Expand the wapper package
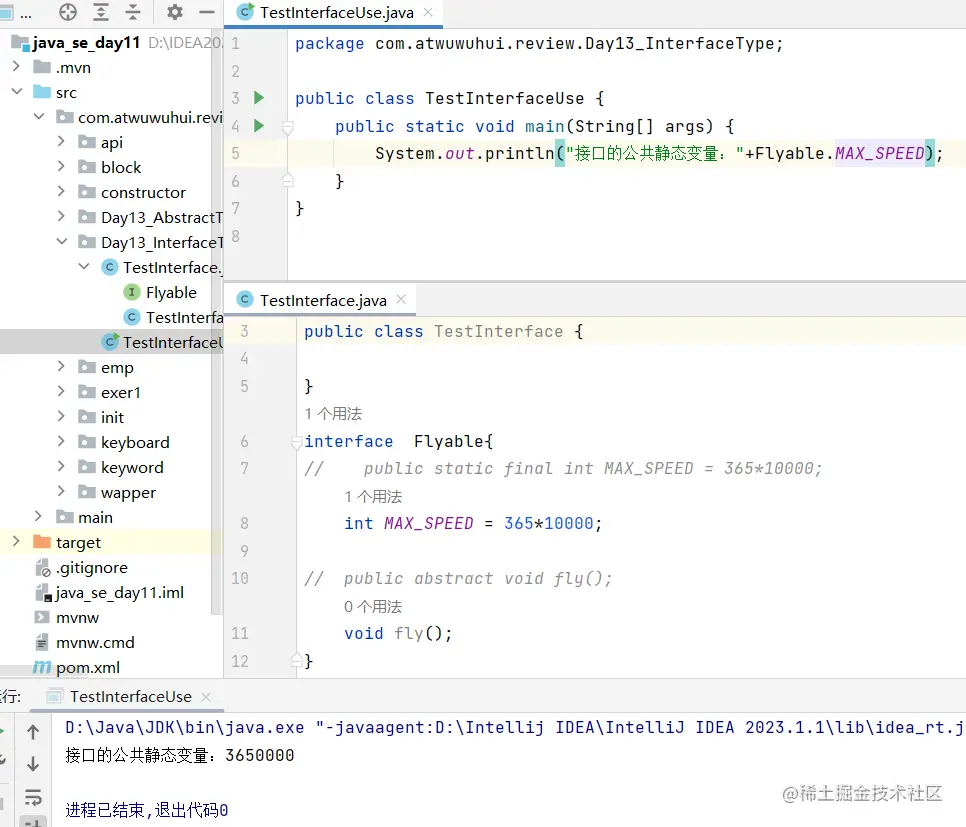The width and height of the screenshot is (966, 827). pyautogui.click(x=61, y=491)
